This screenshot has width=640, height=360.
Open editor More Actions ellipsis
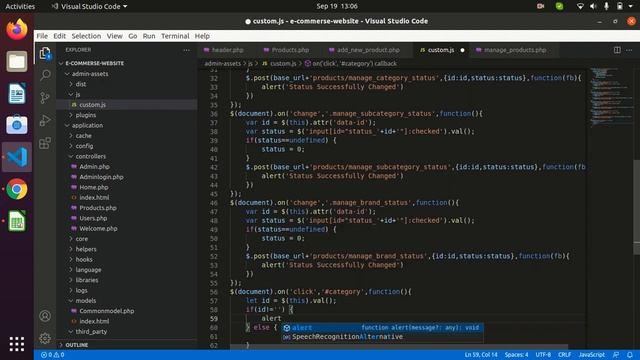pyautogui.click(x=629, y=50)
